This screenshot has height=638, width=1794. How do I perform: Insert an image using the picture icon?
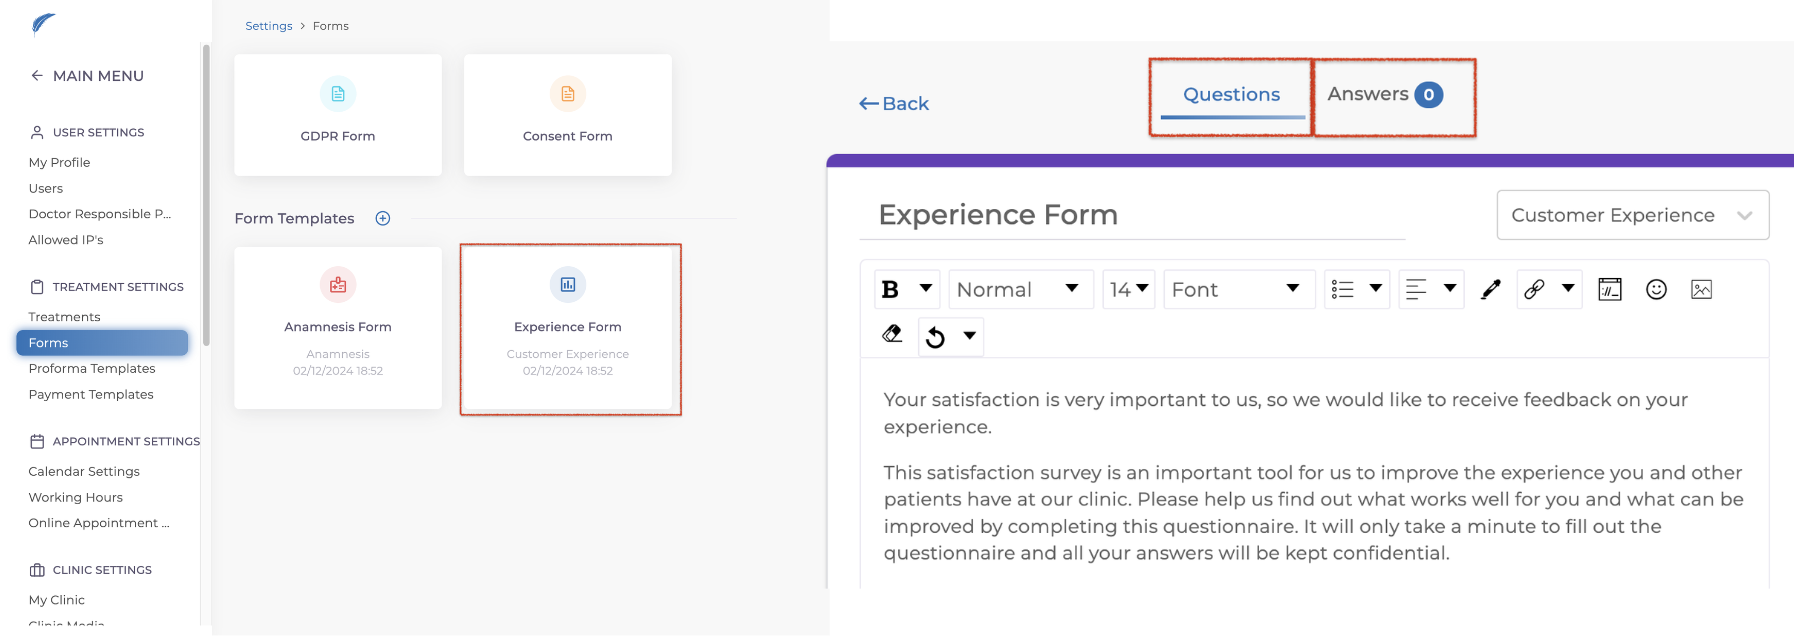1701,290
